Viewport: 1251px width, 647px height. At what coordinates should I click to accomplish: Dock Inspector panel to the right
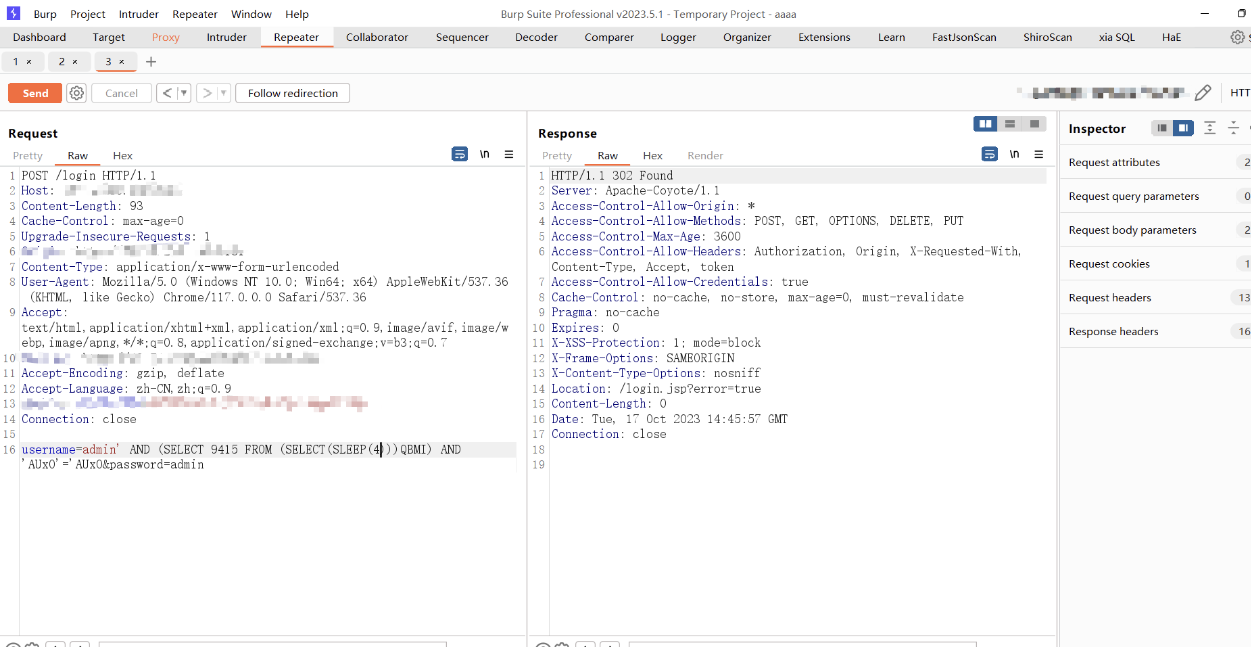point(1183,128)
